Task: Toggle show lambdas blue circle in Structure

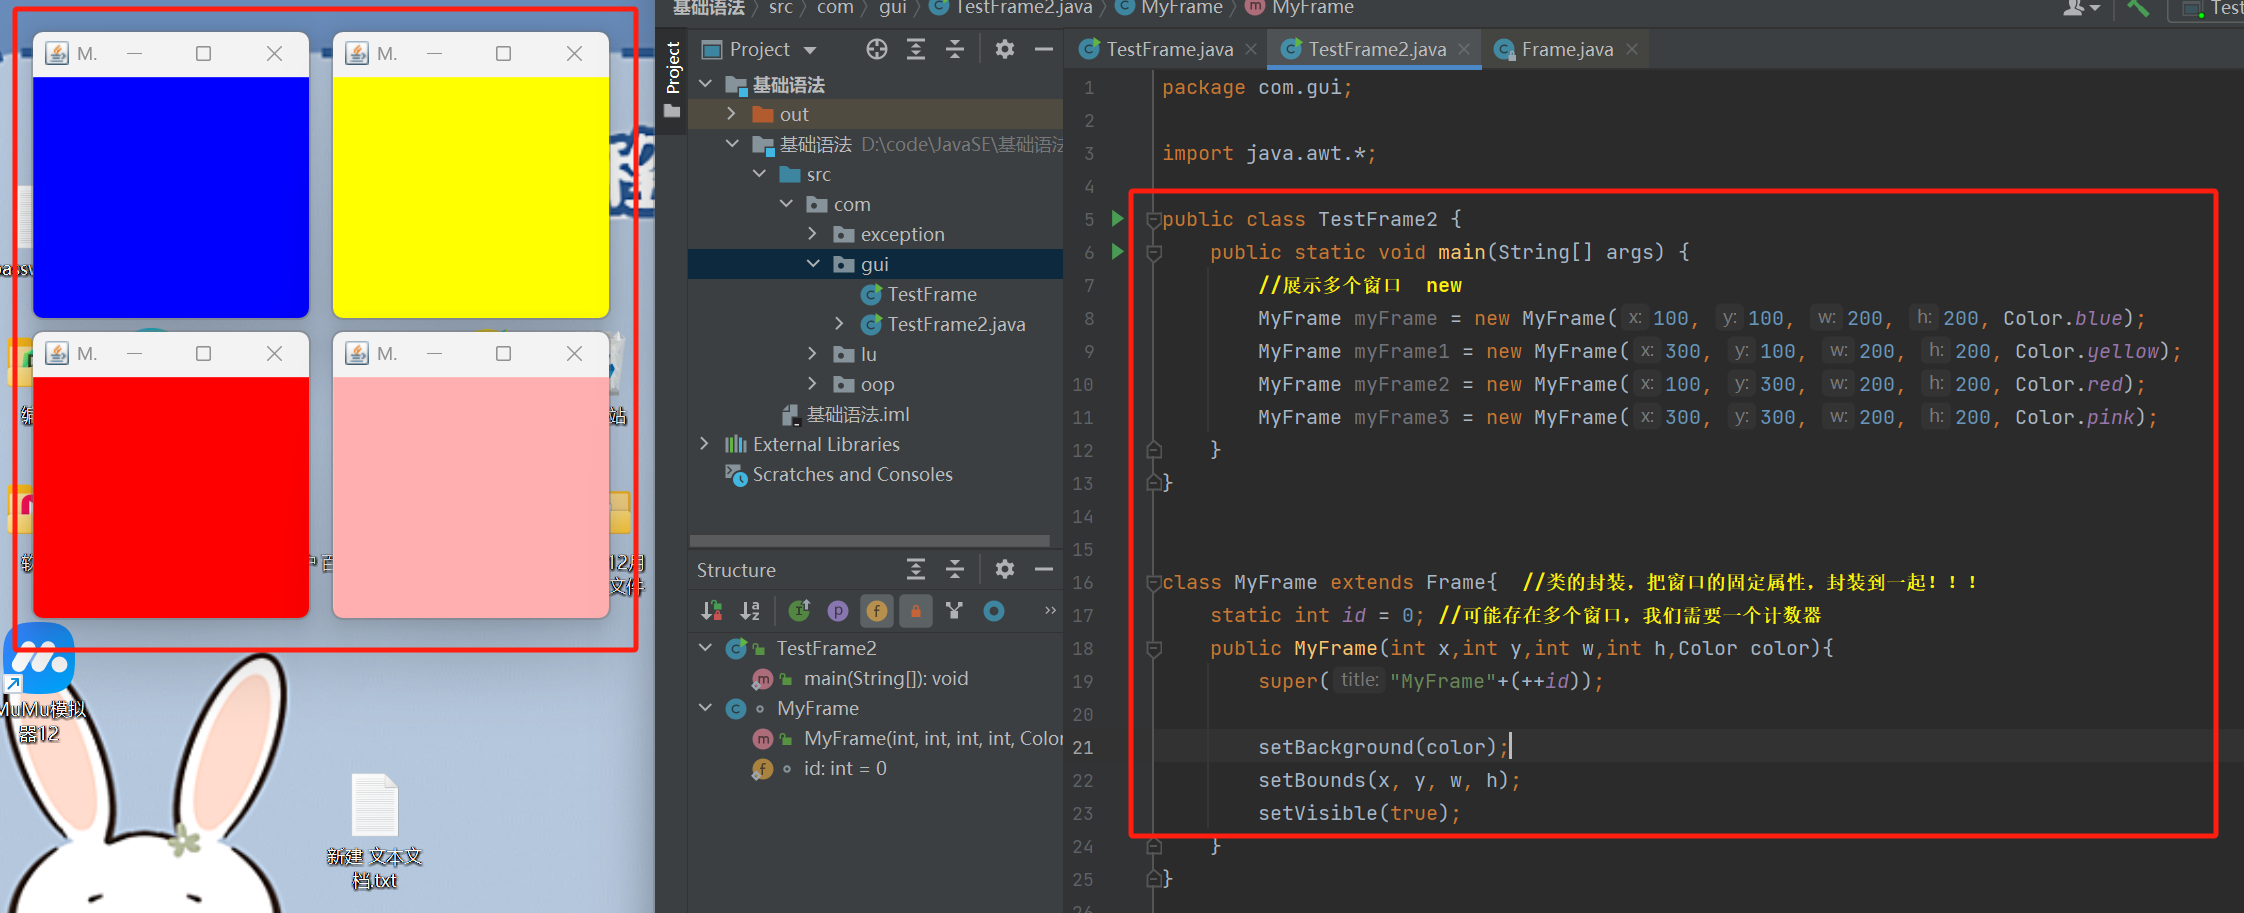Action: [x=994, y=611]
